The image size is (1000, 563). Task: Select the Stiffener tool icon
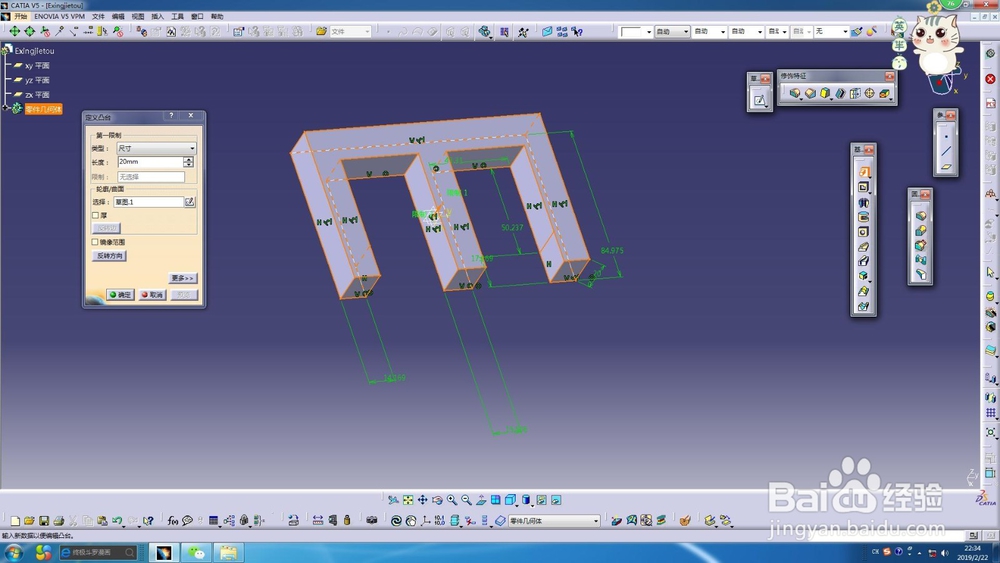pyautogui.click(x=864, y=275)
